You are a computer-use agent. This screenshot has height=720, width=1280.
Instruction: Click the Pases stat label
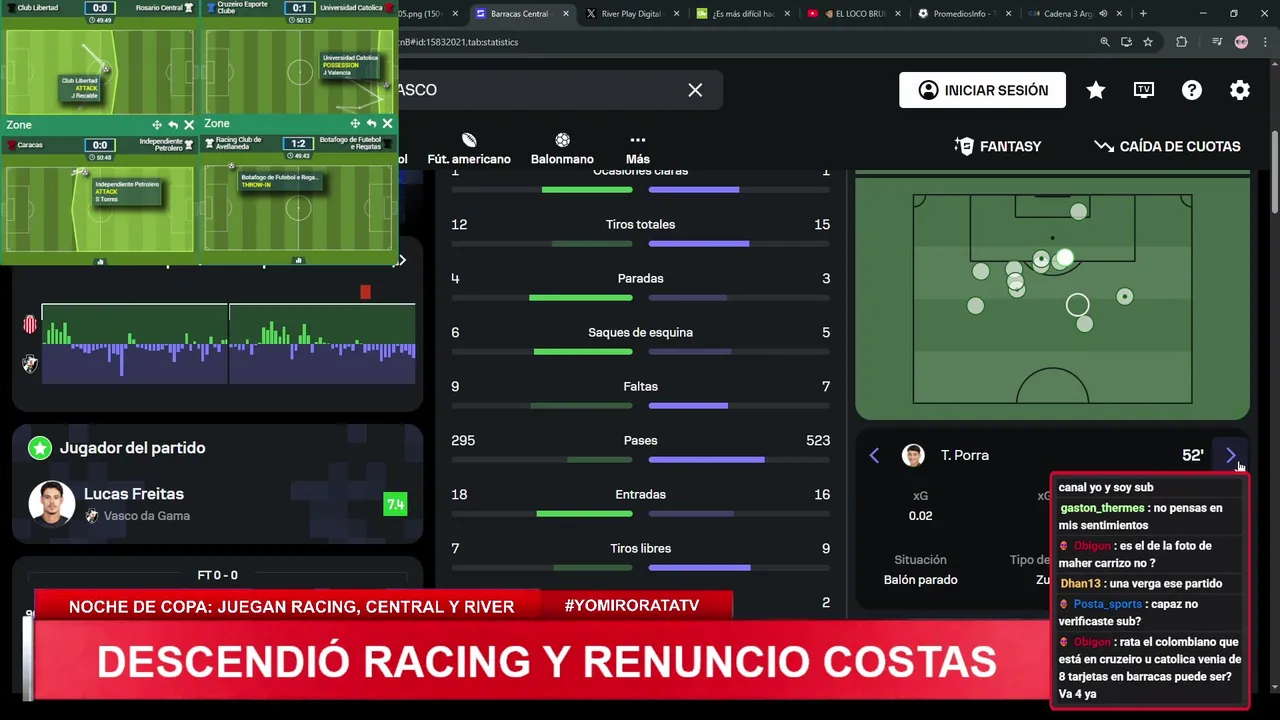640,441
